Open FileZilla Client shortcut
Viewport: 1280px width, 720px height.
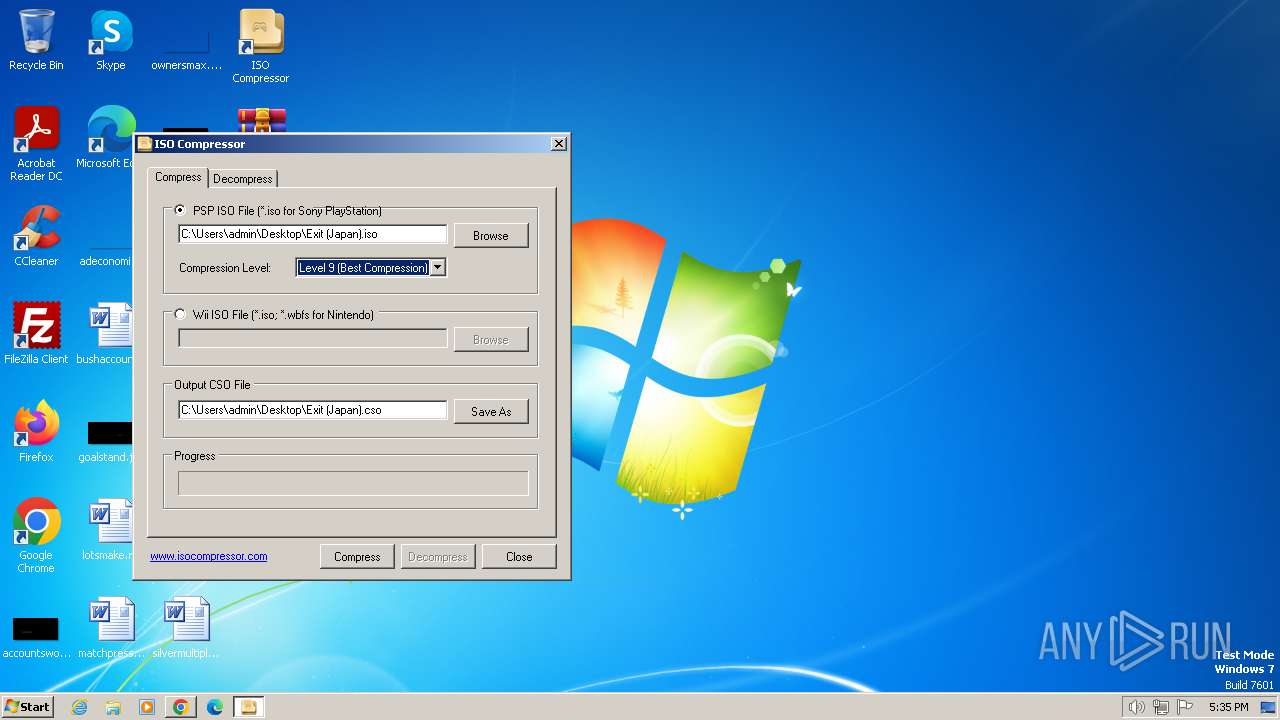36,334
